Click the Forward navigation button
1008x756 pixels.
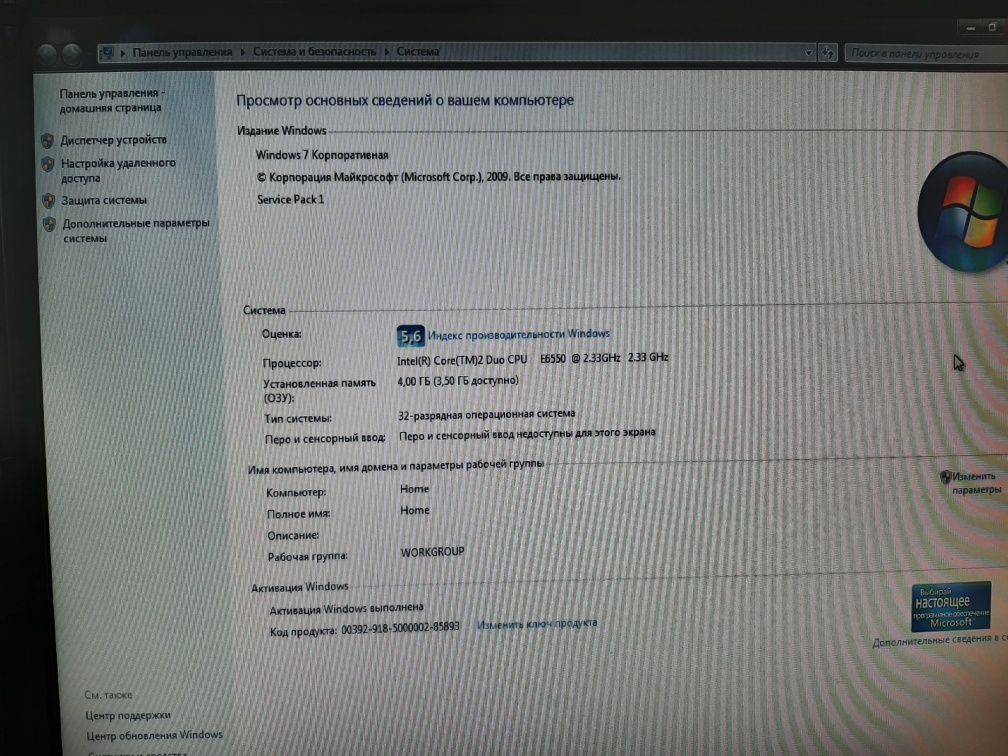(x=71, y=54)
